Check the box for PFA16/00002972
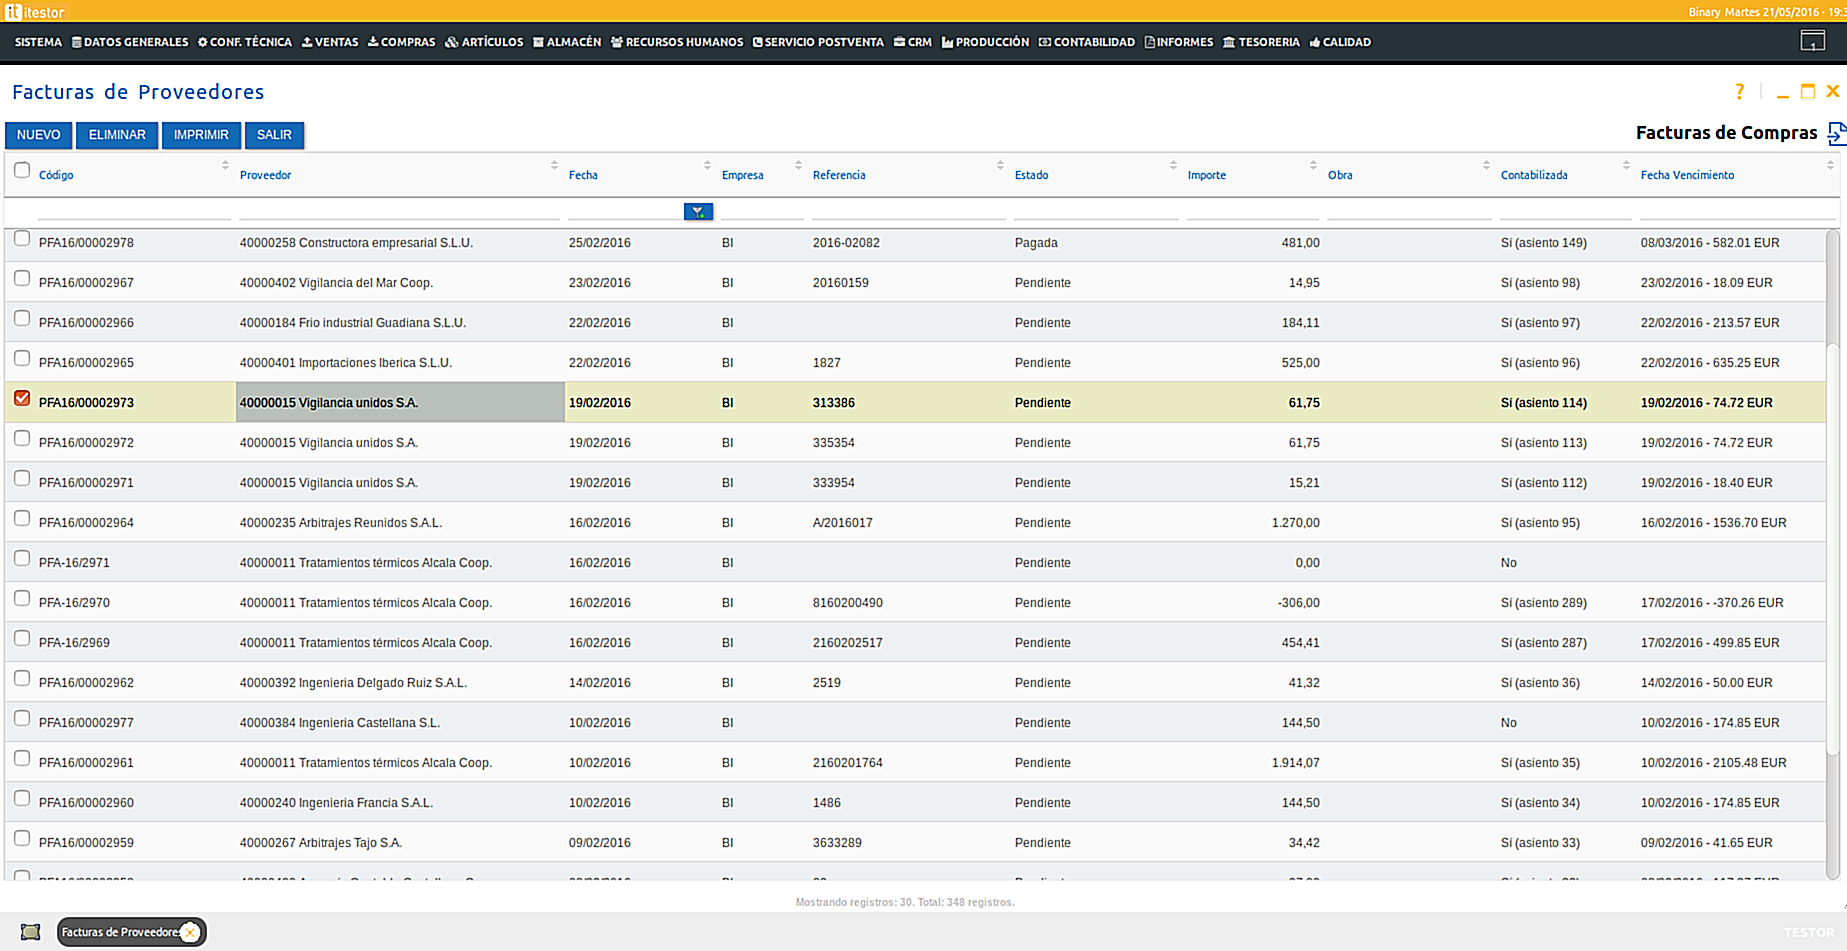This screenshot has height=951, width=1847. [x=22, y=438]
